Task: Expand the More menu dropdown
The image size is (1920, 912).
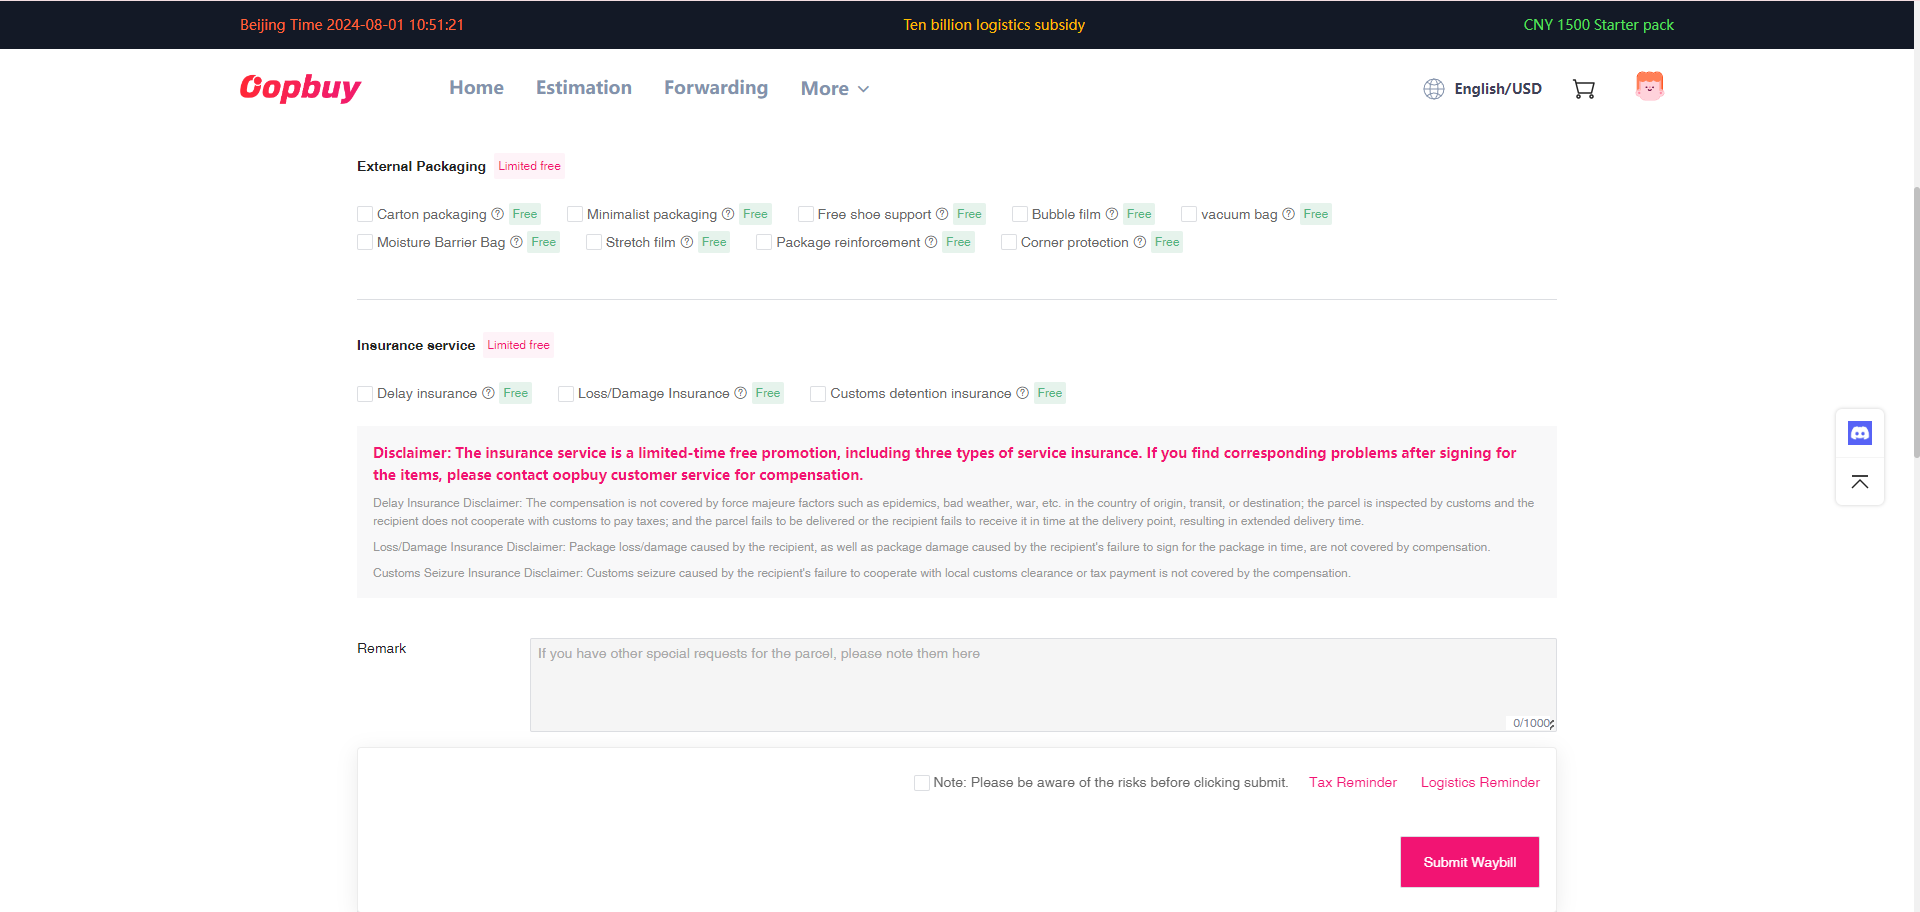Action: 835,89
